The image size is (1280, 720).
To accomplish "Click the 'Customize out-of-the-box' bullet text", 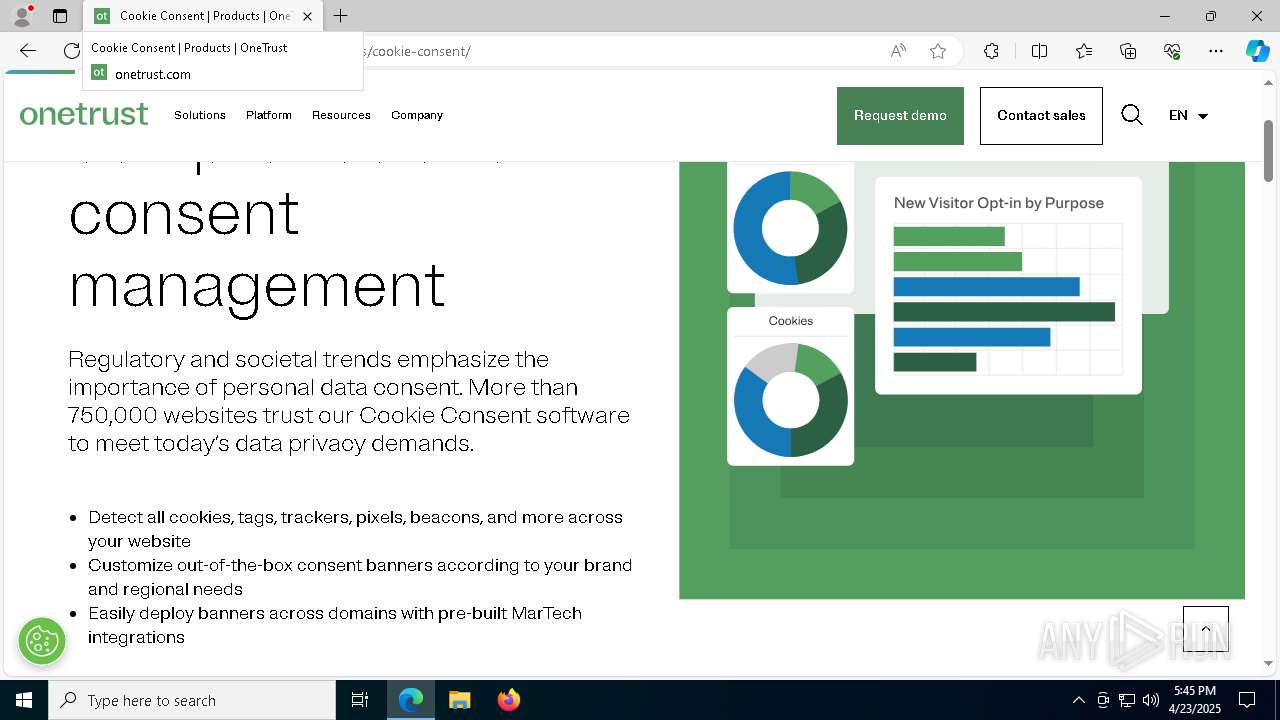I will pos(360,577).
